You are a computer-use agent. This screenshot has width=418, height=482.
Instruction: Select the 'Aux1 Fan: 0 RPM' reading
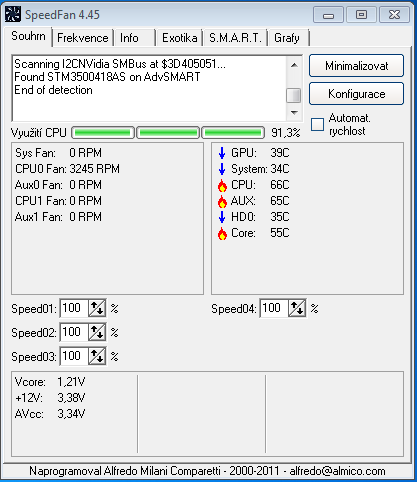click(x=58, y=217)
